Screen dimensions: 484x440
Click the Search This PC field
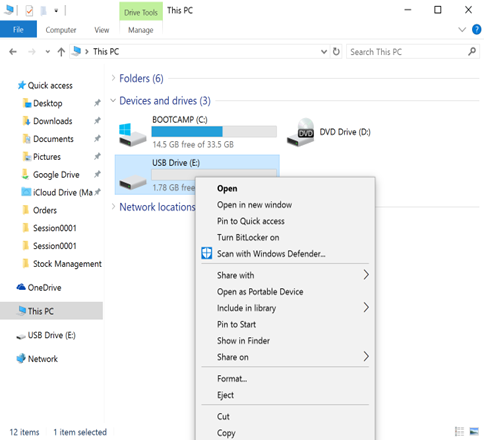[407, 52]
